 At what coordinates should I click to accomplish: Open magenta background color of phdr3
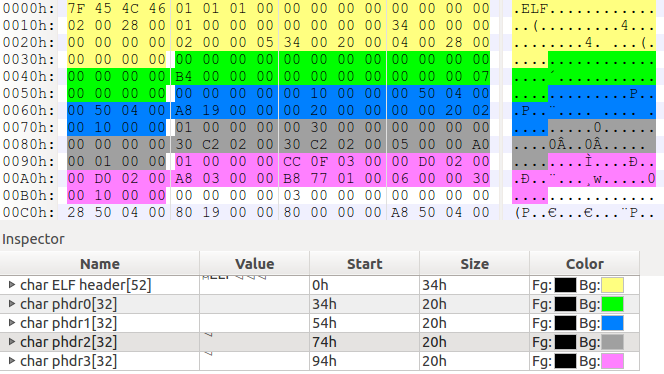tap(612, 361)
